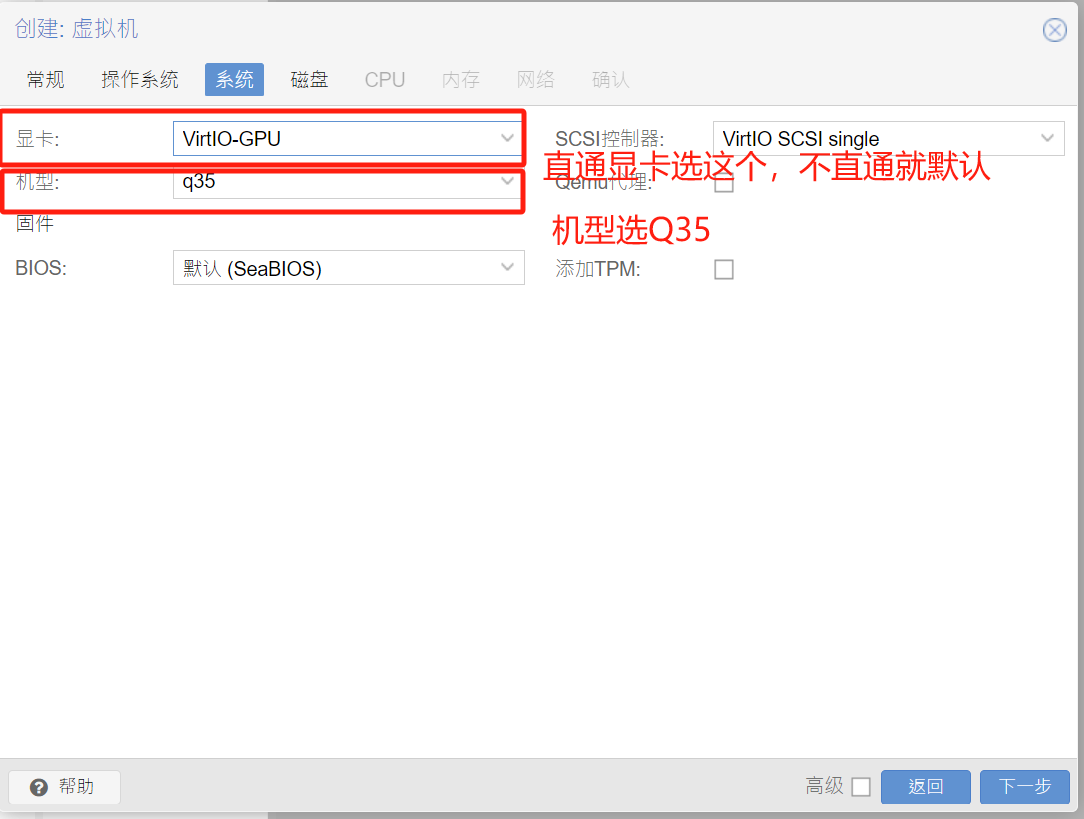Tick the 添加TPM checkbox
The width and height of the screenshot is (1084, 819).
724,269
